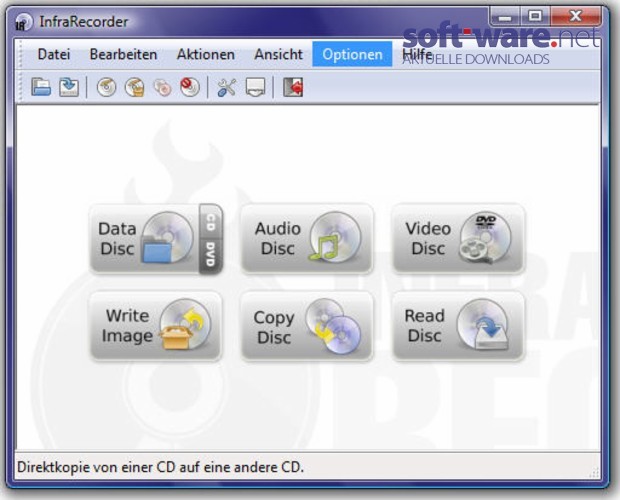This screenshot has width=620, height=500.
Task: Choose the CD option on Data Disc
Action: 211,222
